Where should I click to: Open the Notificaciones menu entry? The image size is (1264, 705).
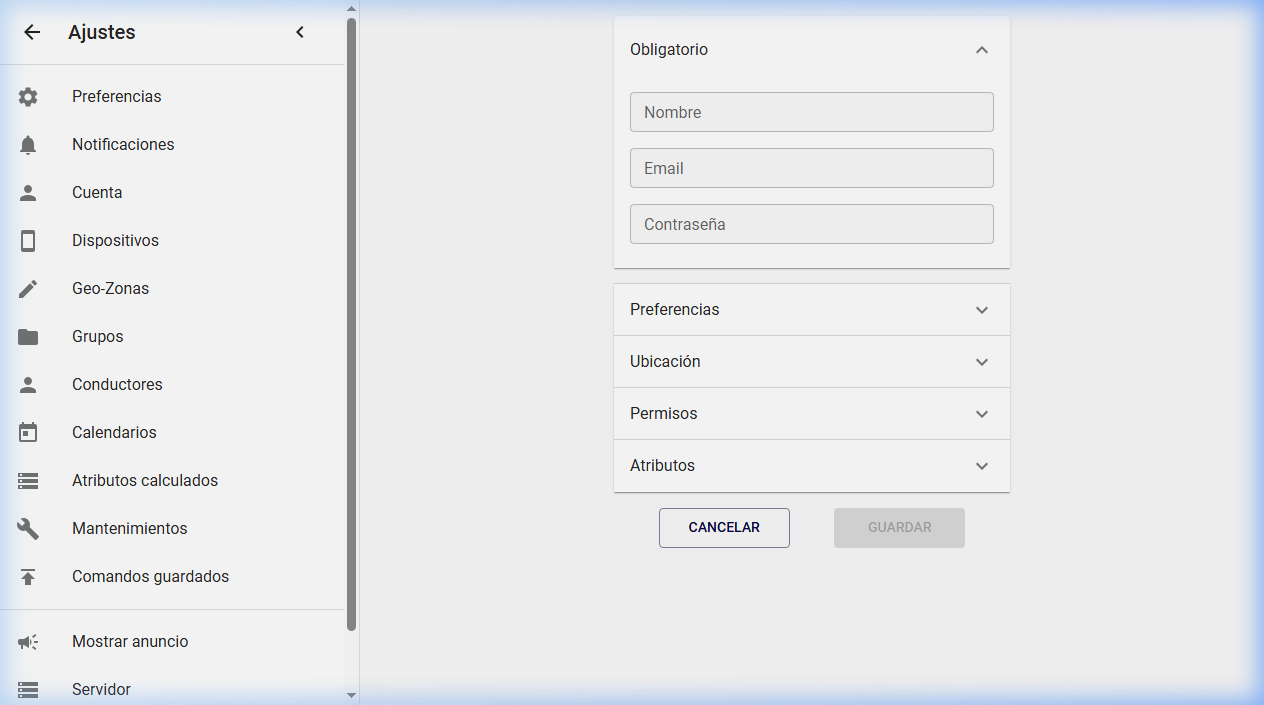coord(172,145)
